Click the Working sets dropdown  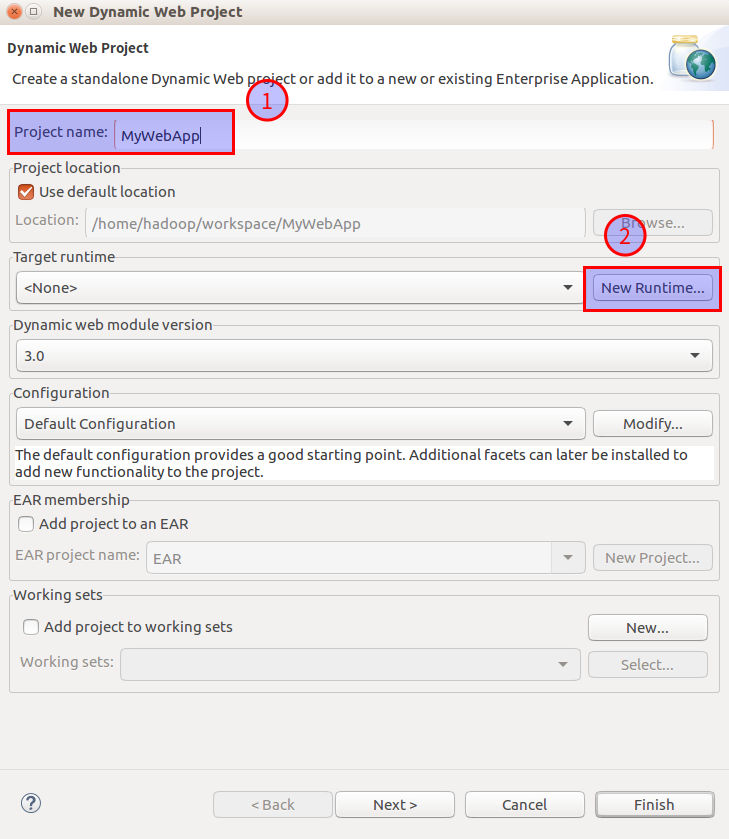[350, 664]
